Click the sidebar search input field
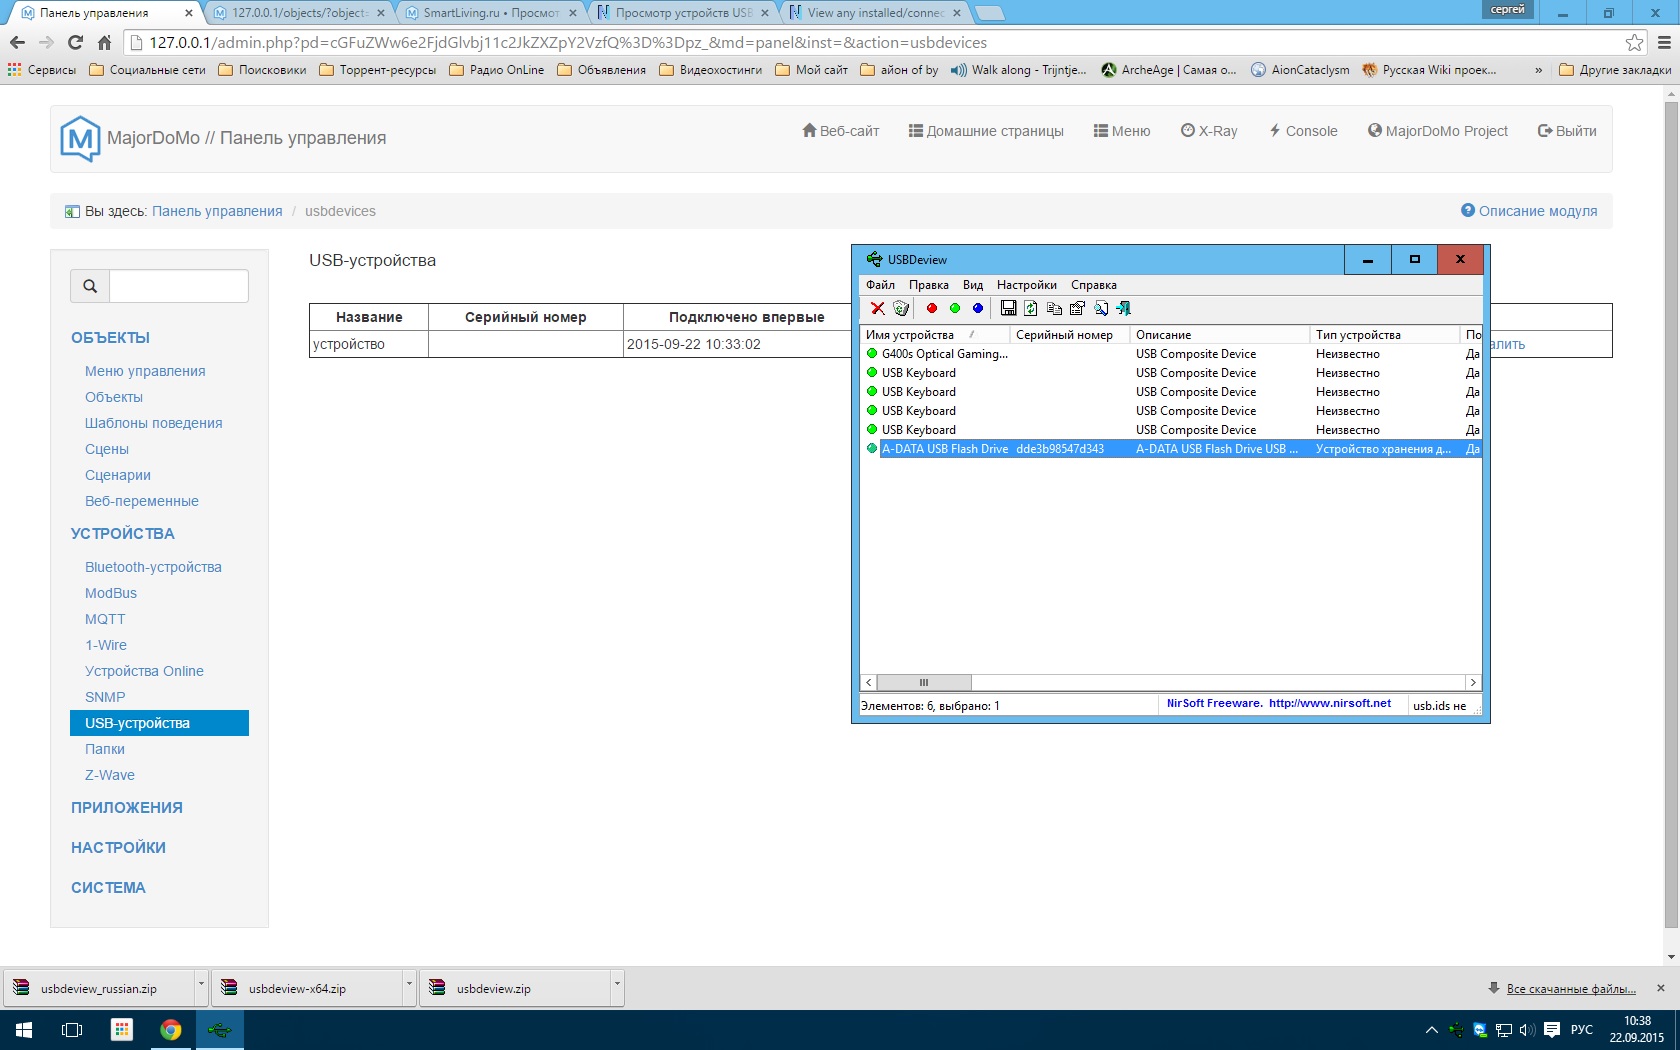Screen dimensions: 1680x1050 point(178,286)
